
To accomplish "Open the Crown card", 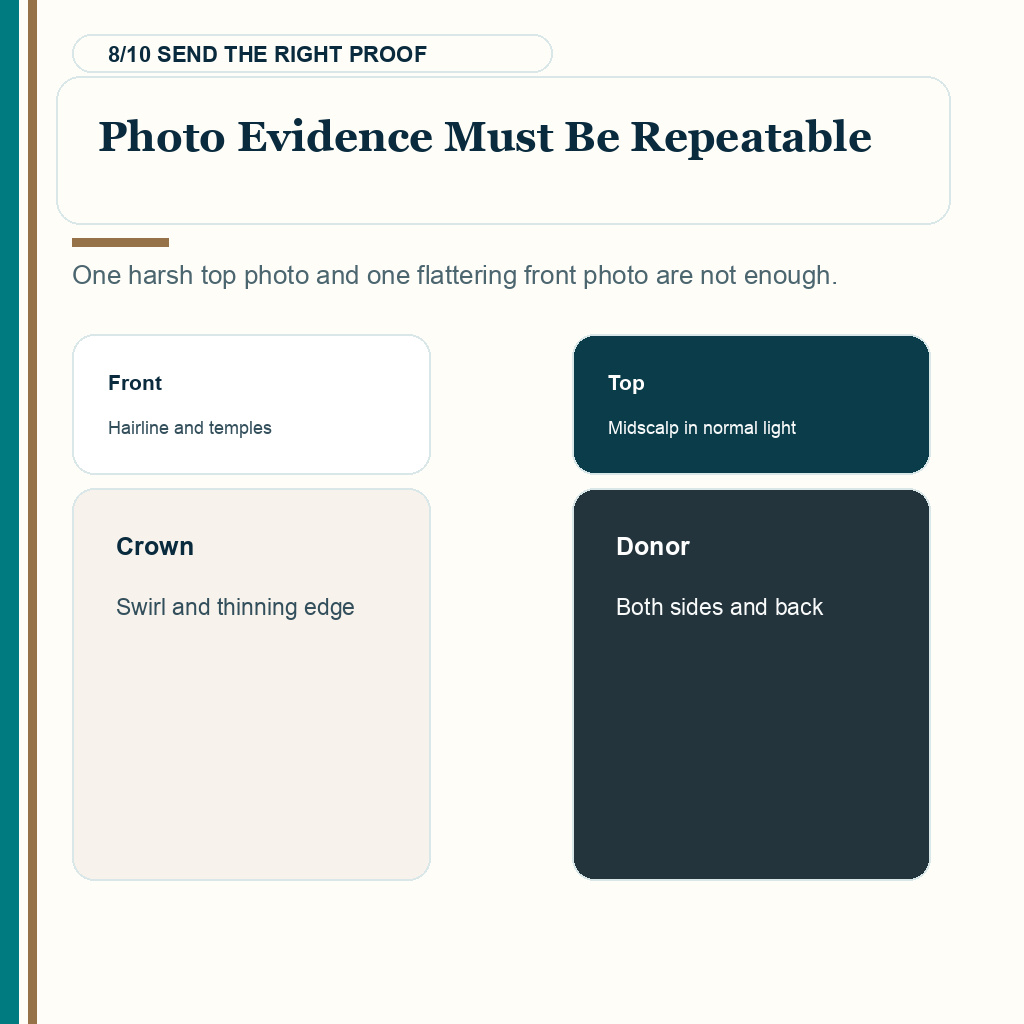I will coord(251,684).
